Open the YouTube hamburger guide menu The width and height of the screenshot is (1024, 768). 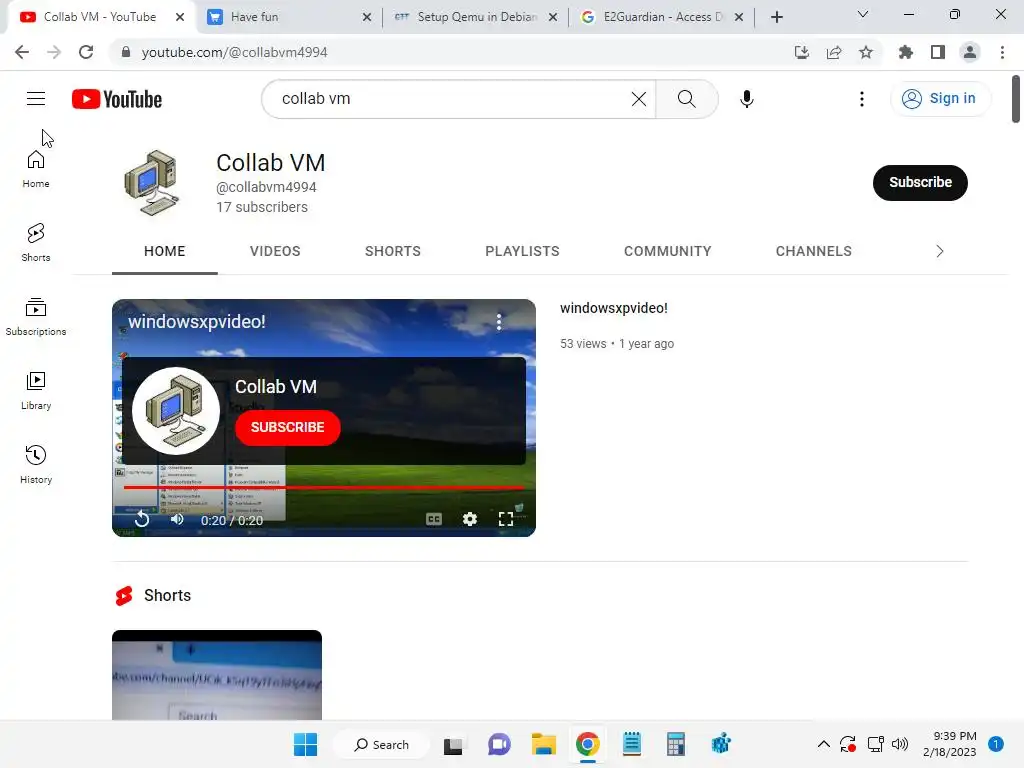[36, 99]
